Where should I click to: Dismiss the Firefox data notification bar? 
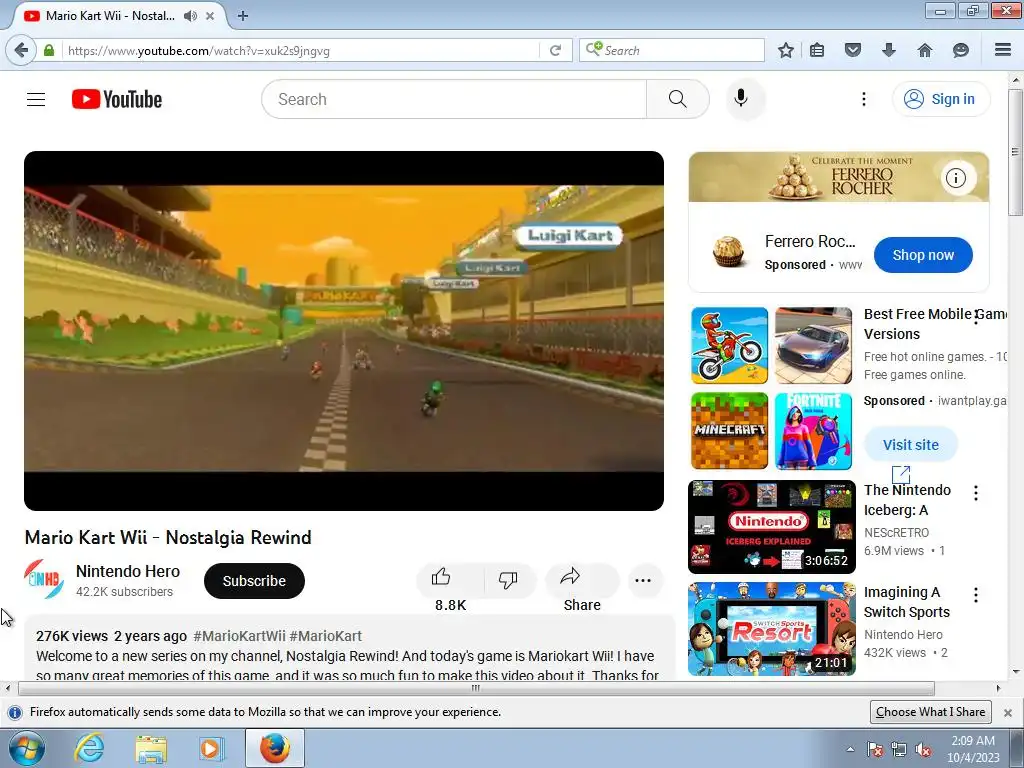[x=1008, y=712]
